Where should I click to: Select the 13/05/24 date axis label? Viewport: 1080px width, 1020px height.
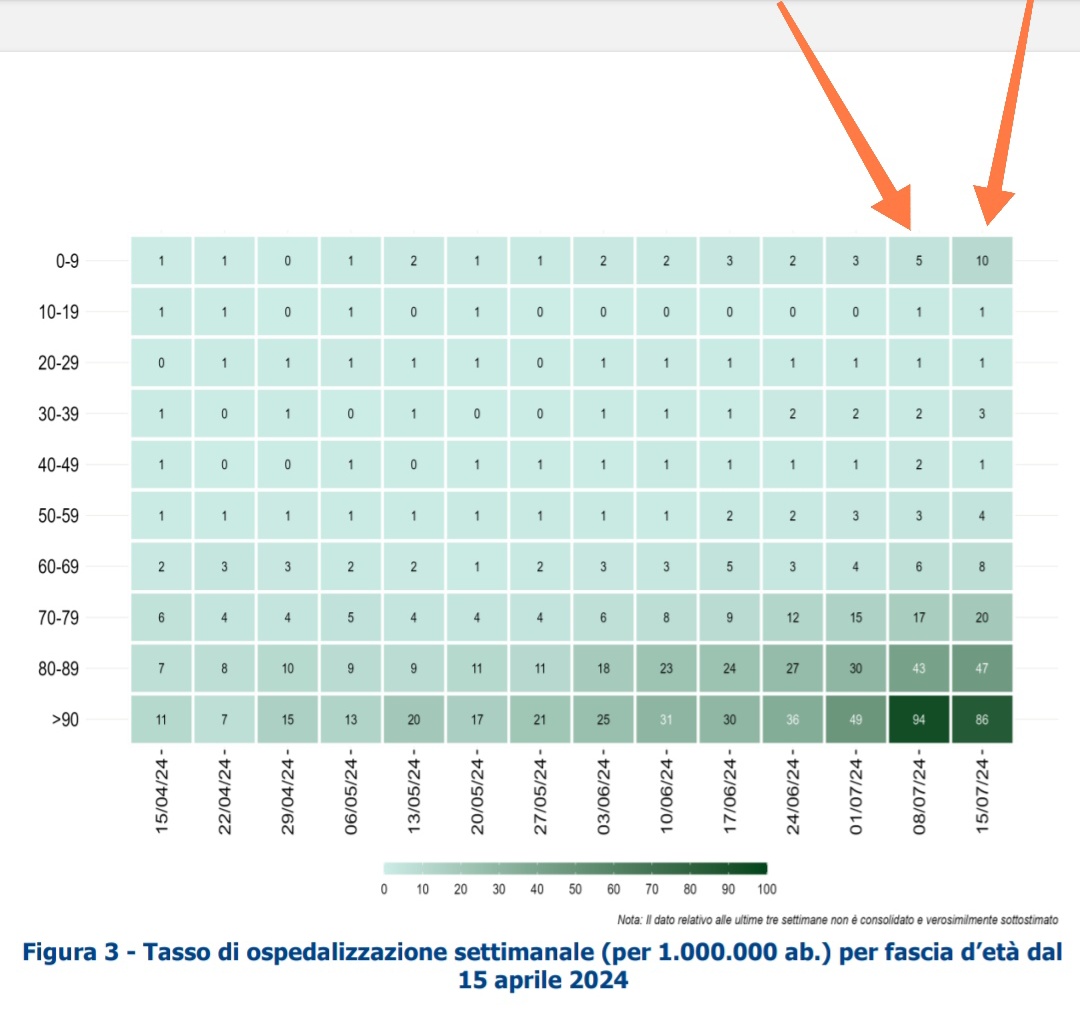(414, 797)
